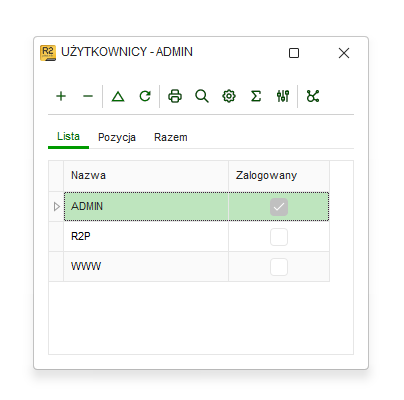Viewport: 404px width, 400px height.
Task: Refresh the user list
Action: 145,96
